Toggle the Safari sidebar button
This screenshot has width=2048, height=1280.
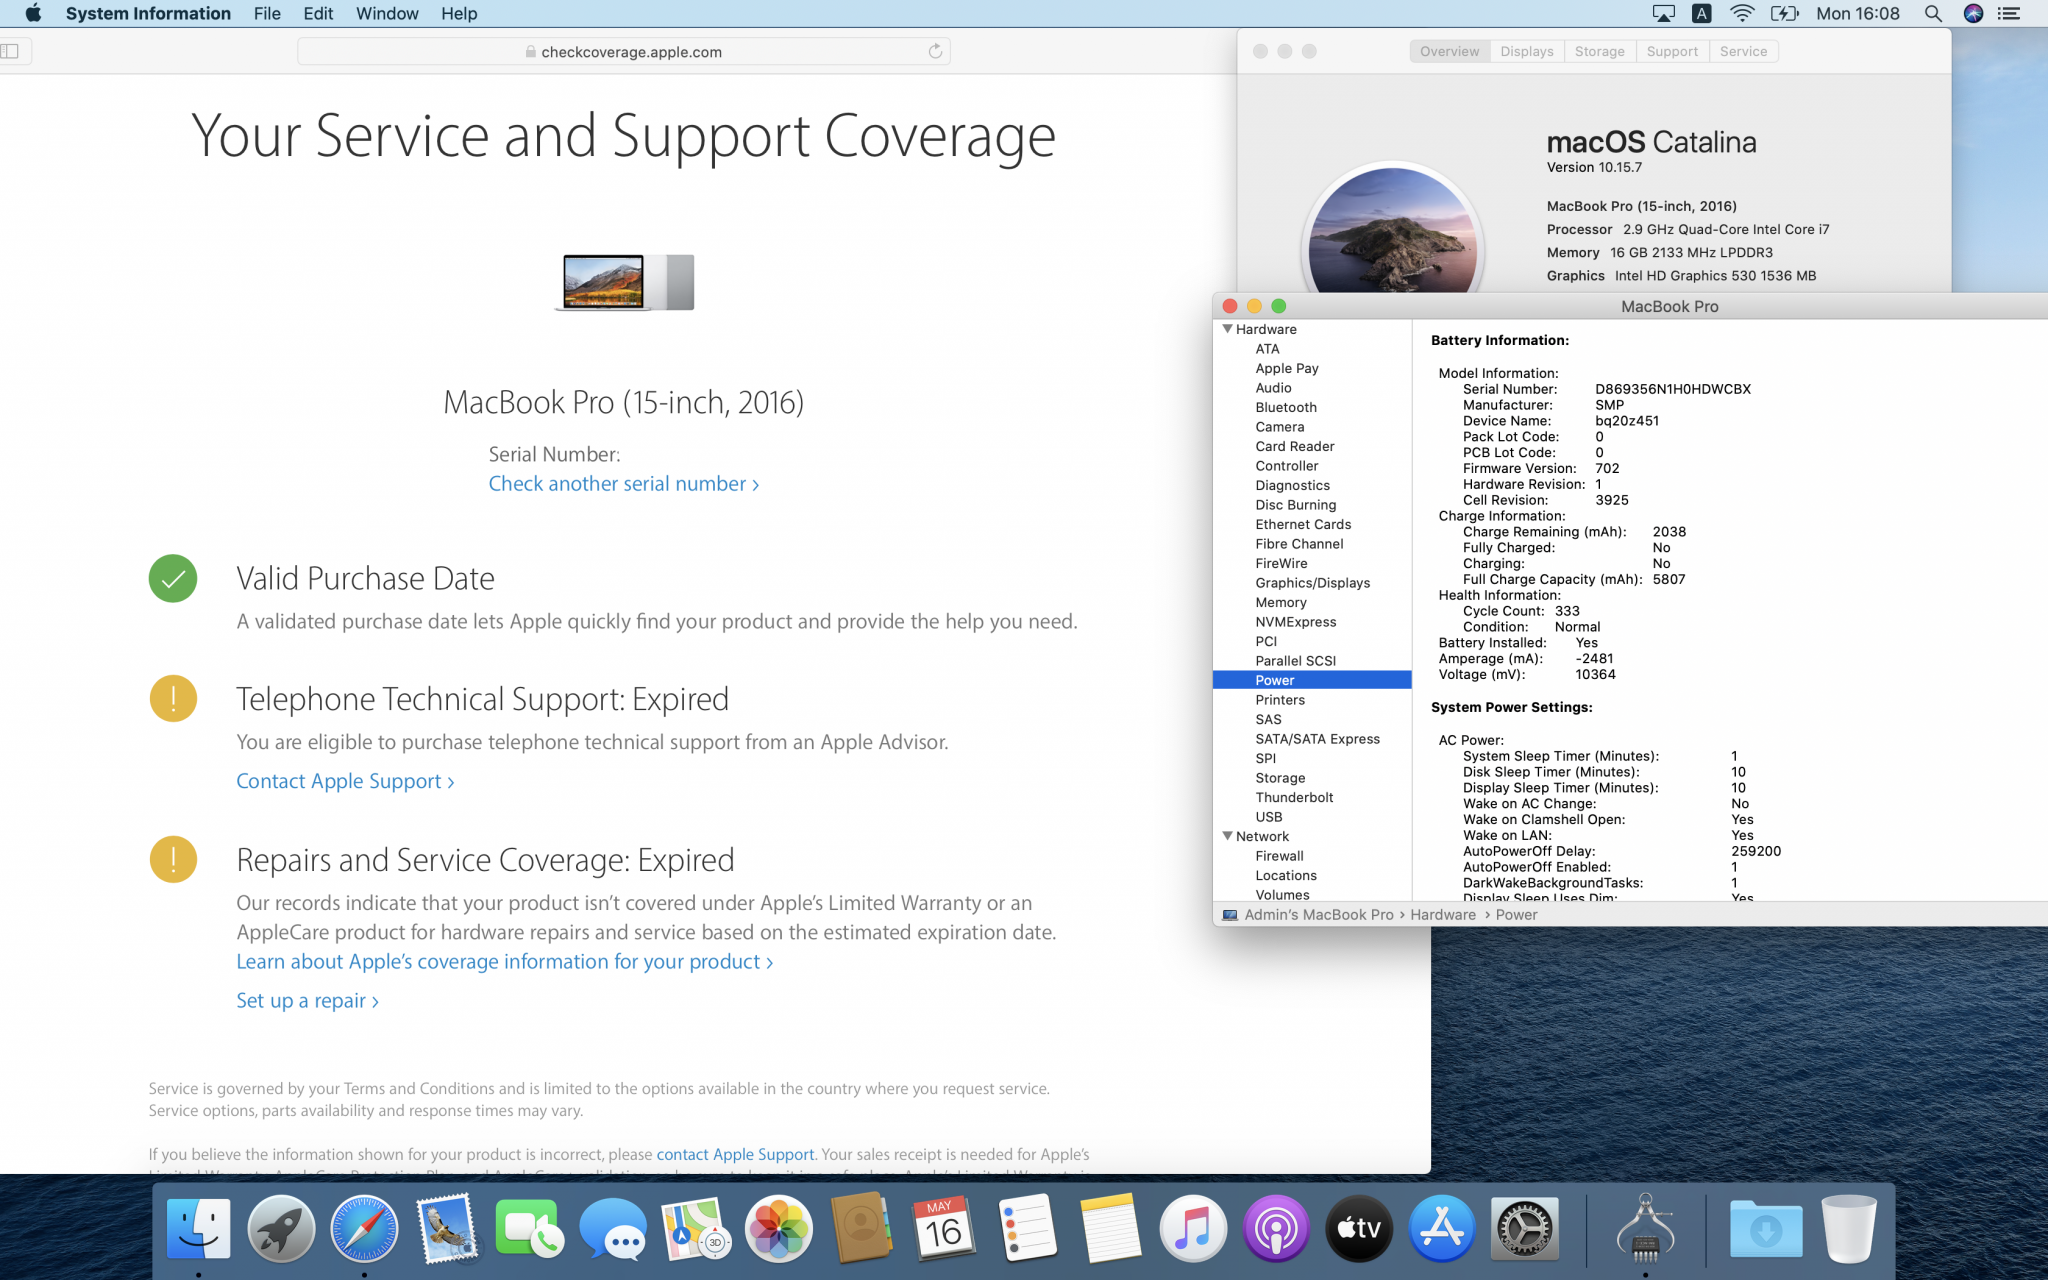pyautogui.click(x=11, y=51)
